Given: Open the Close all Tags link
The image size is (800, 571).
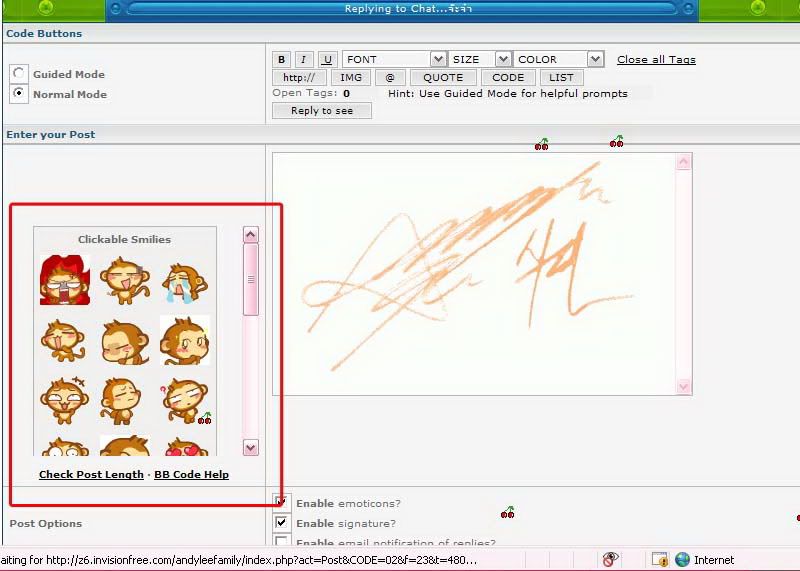Looking at the screenshot, I should [656, 60].
